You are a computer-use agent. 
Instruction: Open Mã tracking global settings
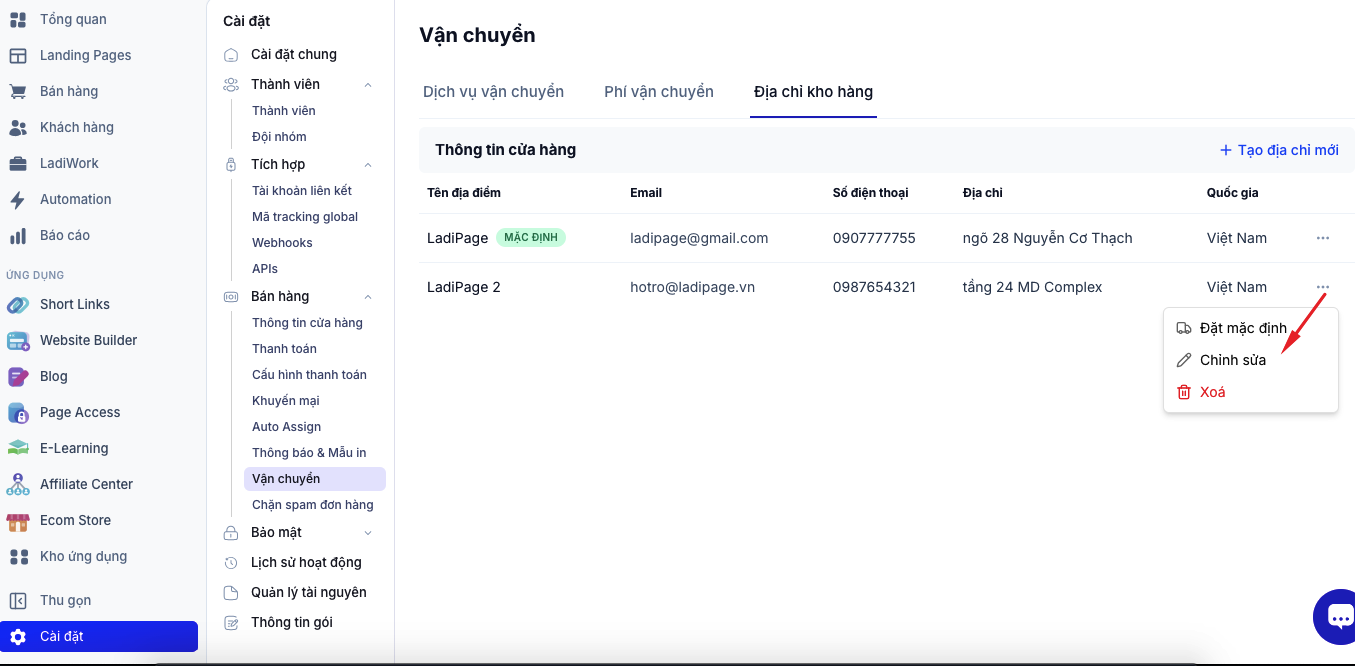coord(305,216)
